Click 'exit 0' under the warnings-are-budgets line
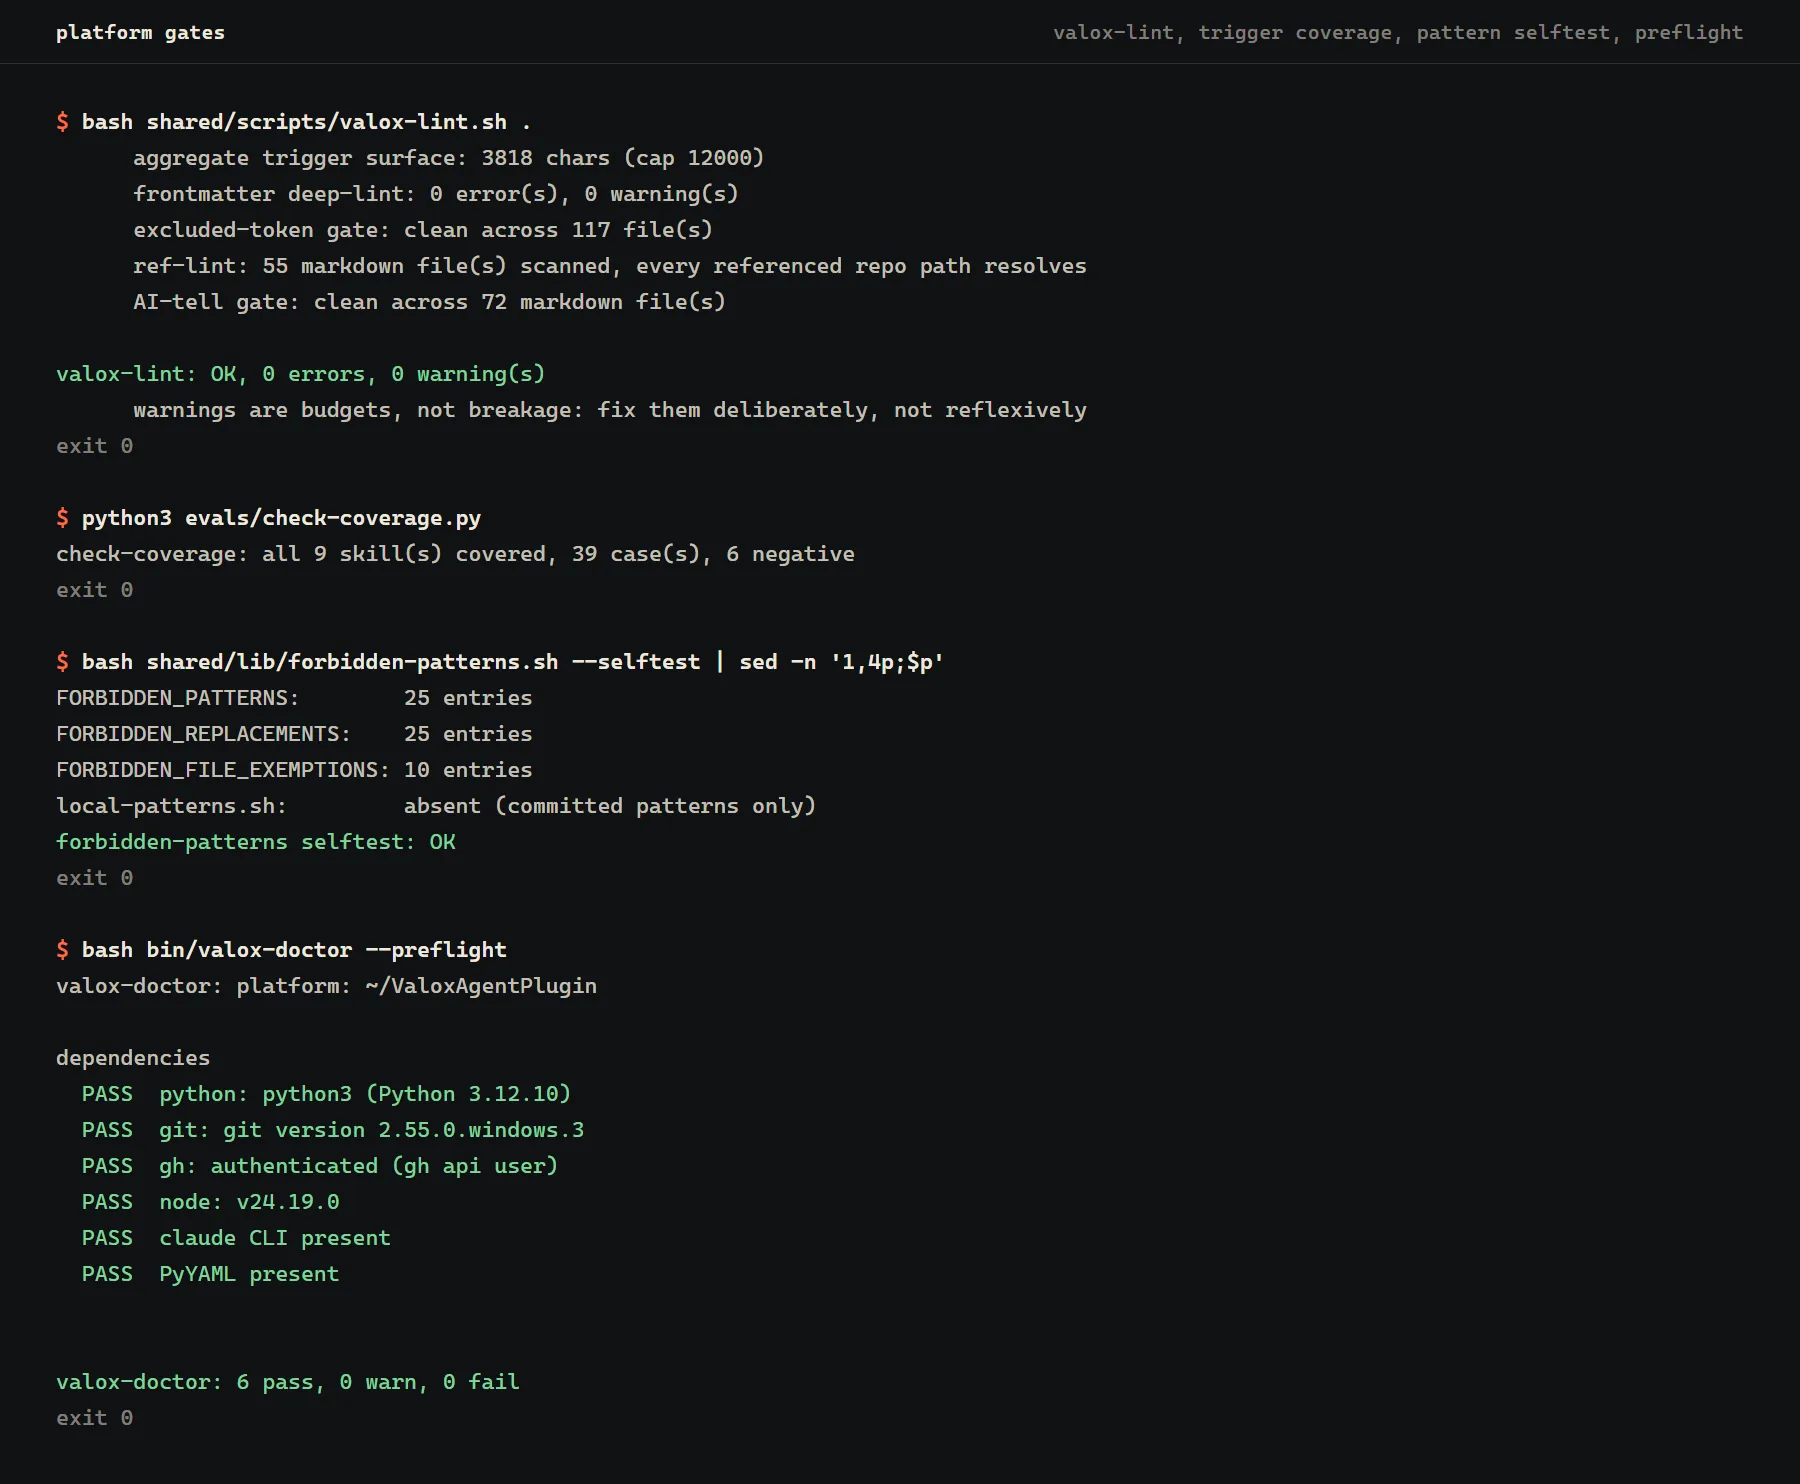The width and height of the screenshot is (1800, 1484). point(95,446)
